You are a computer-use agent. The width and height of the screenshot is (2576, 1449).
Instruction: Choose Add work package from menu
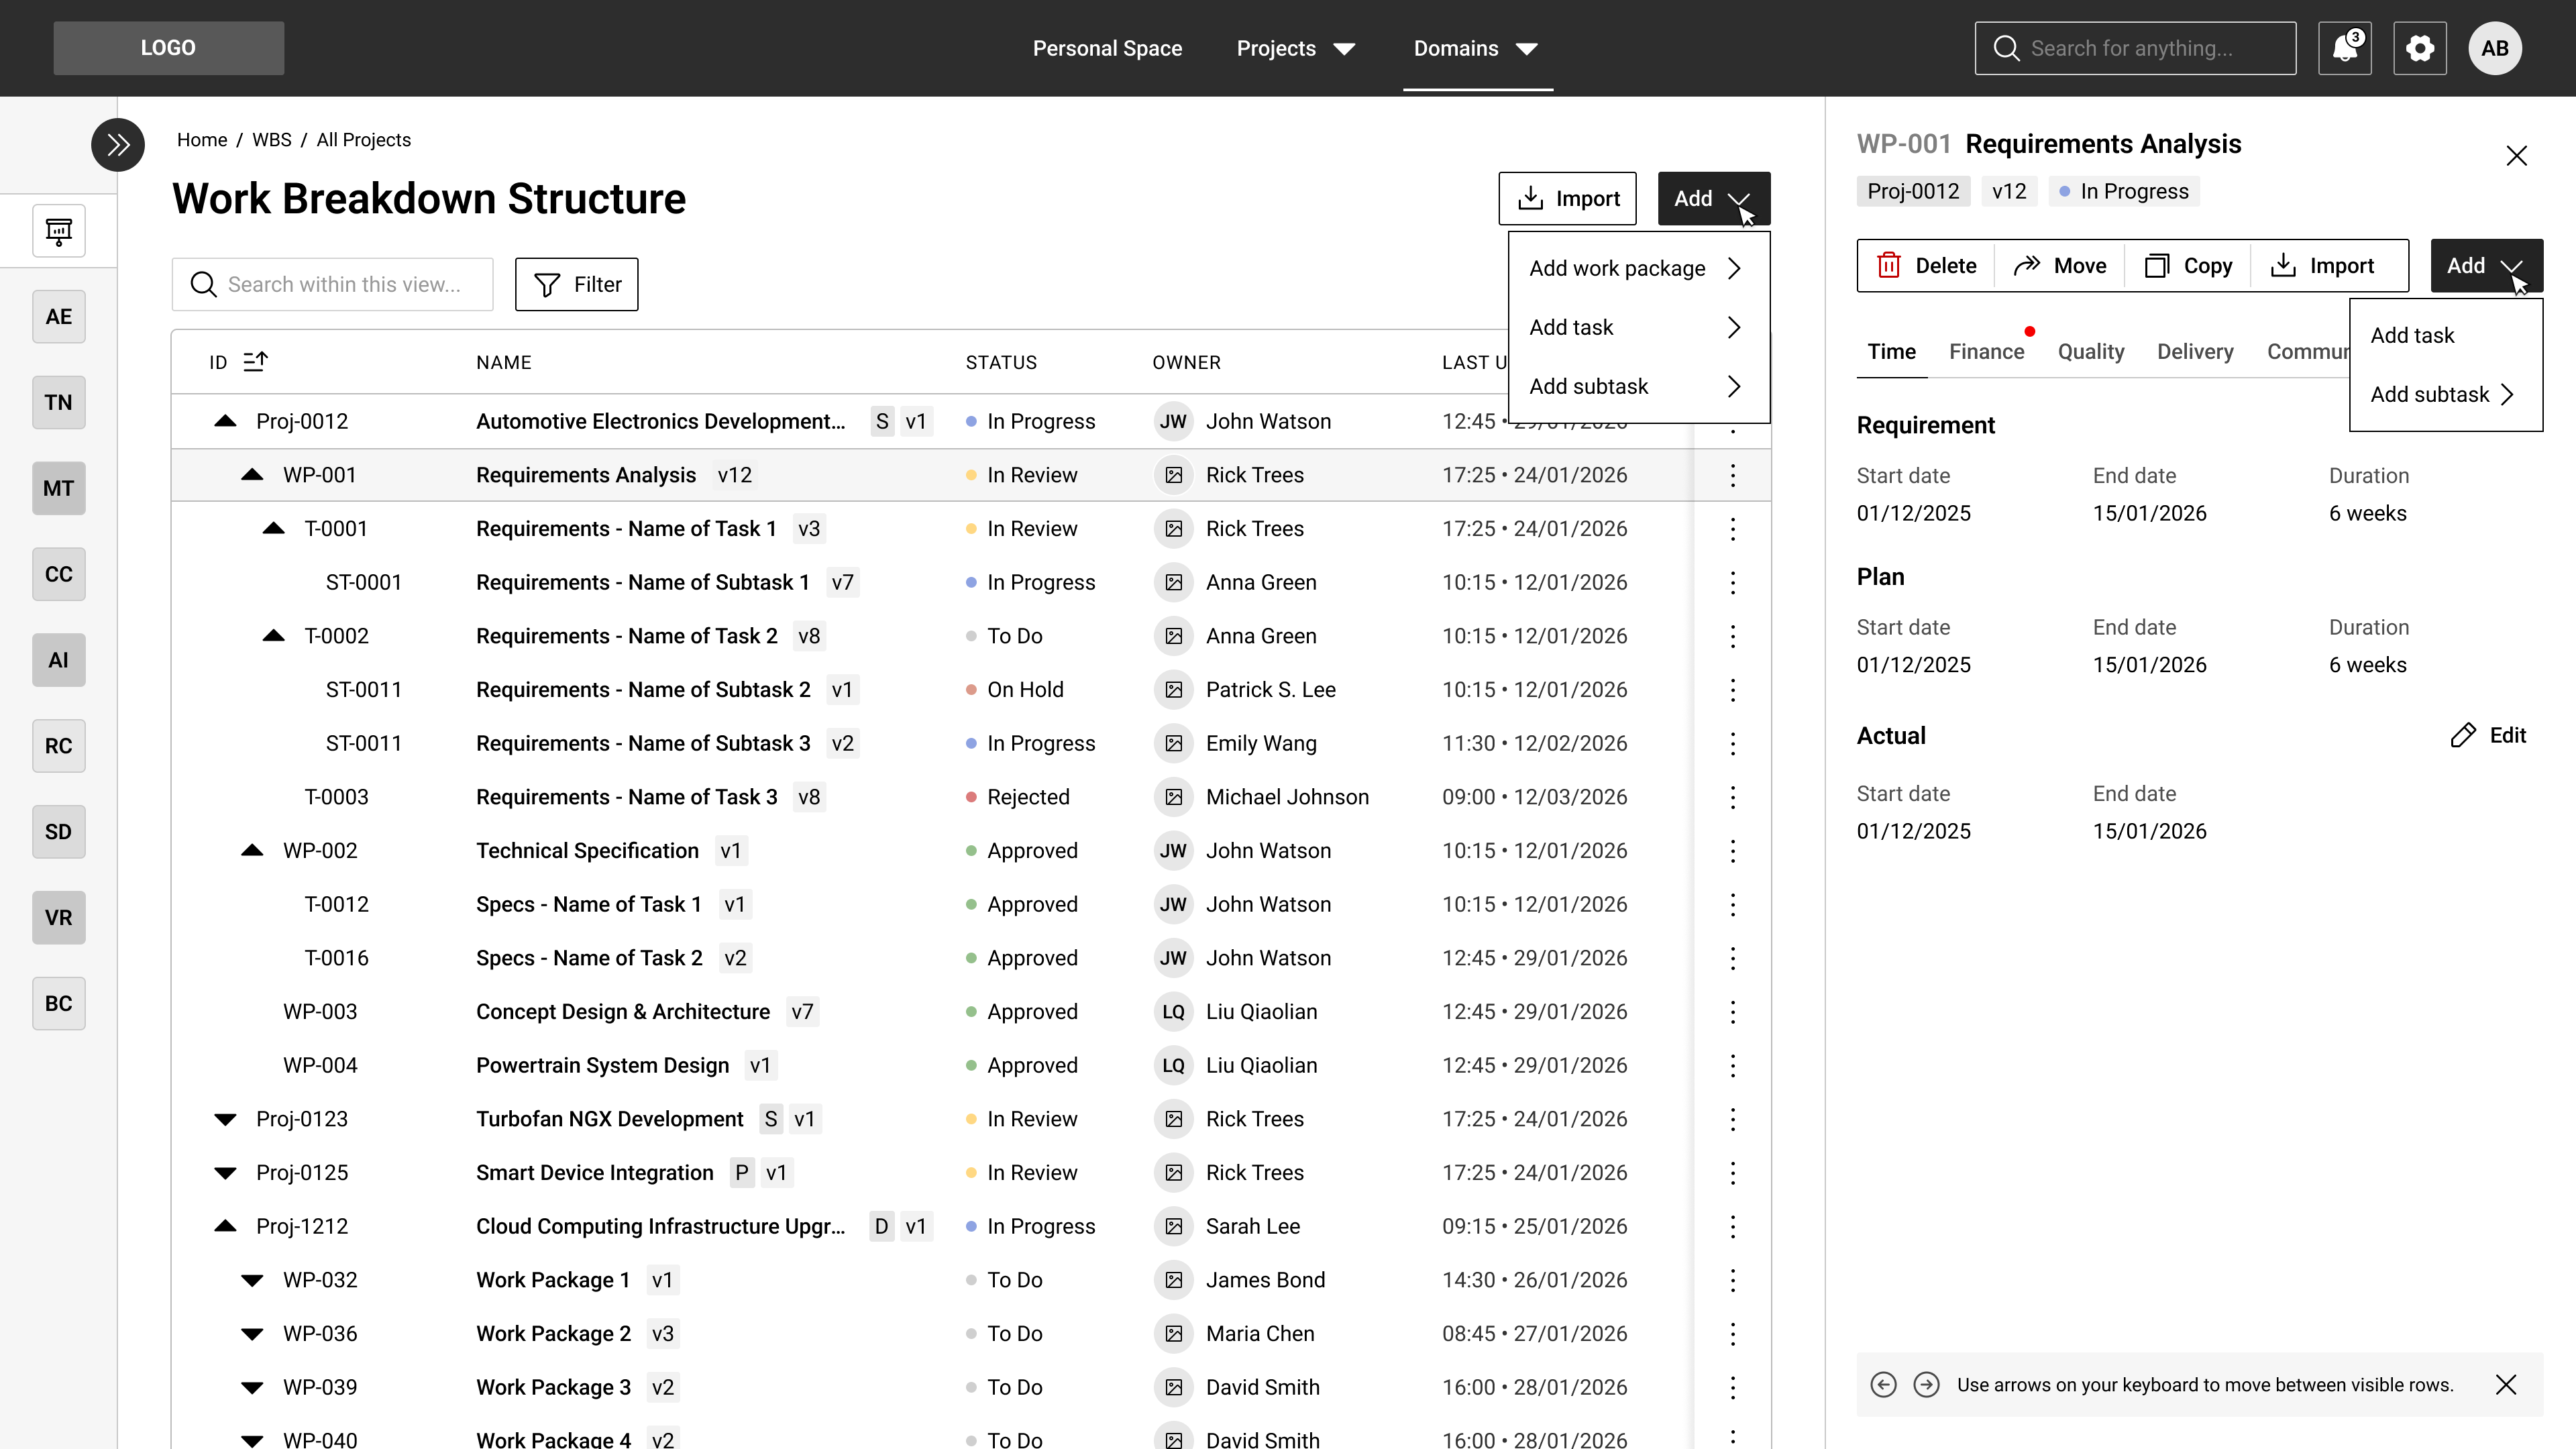[1639, 269]
